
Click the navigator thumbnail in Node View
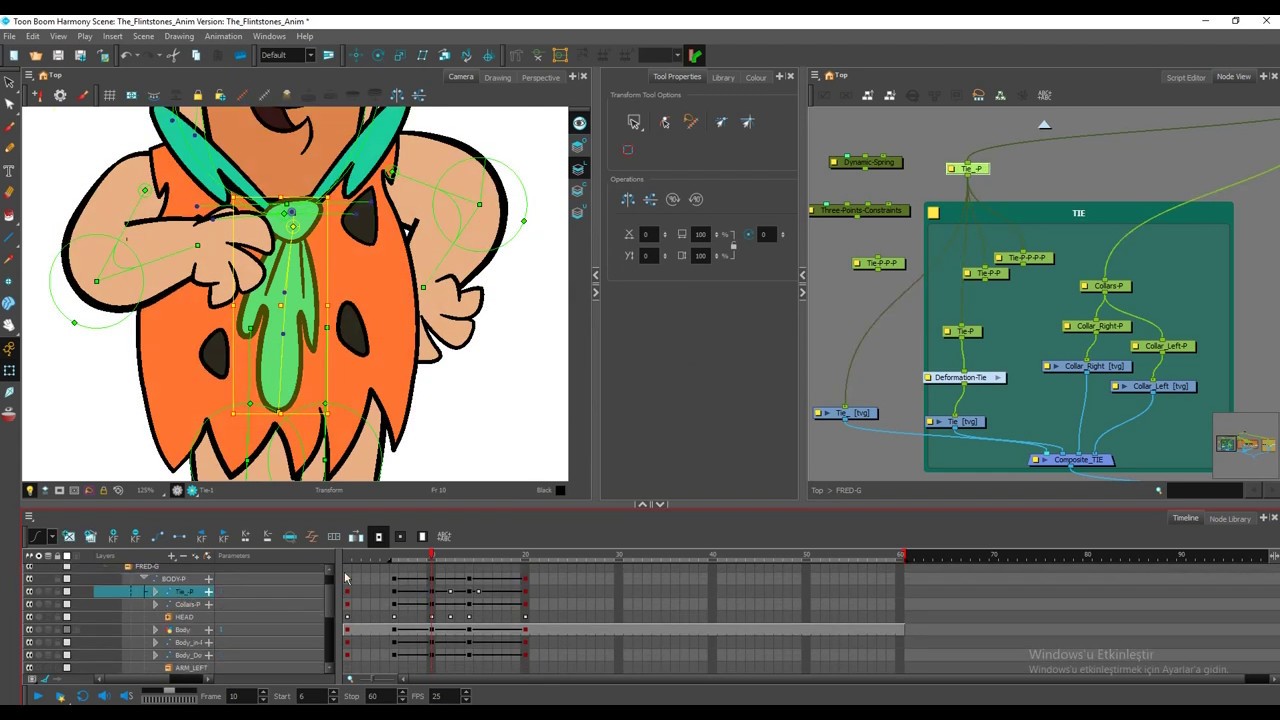[x=1245, y=444]
